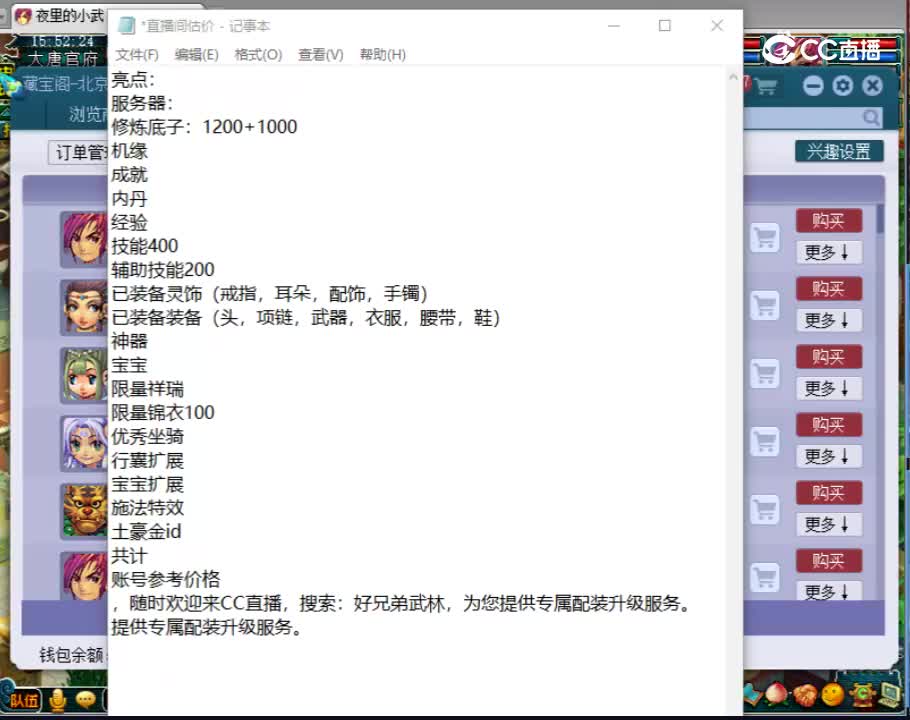Open the 格式(O) menu in Notepad

(x=258, y=55)
